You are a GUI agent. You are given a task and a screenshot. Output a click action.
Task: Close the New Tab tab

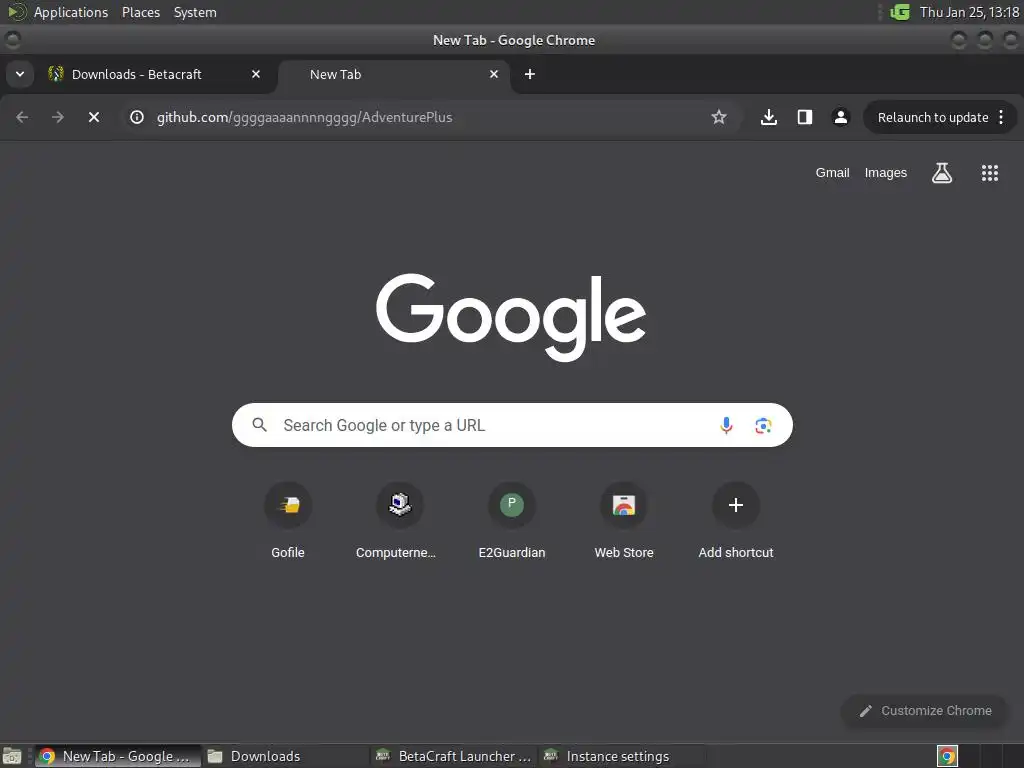[494, 74]
